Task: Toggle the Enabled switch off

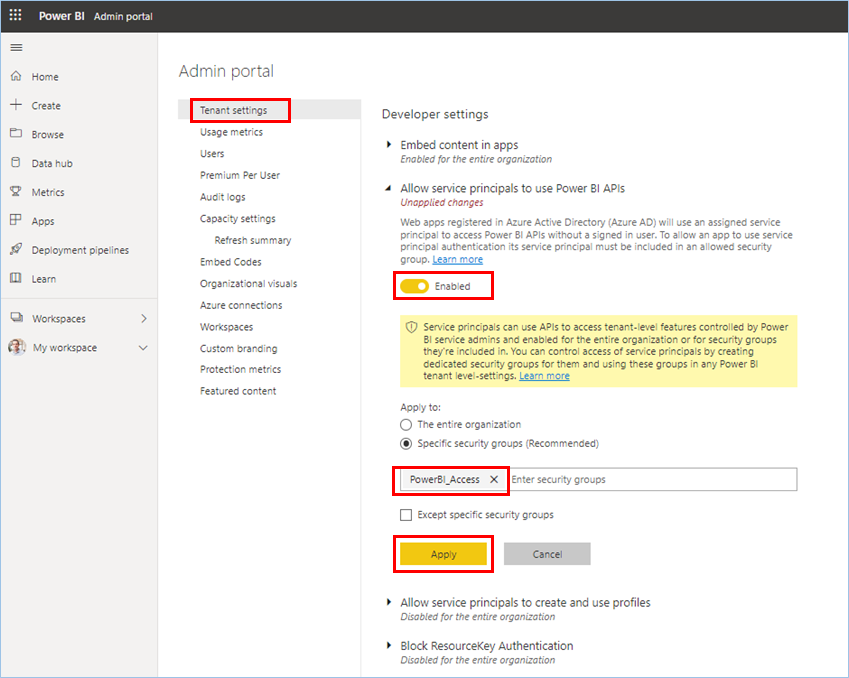Action: (x=415, y=286)
